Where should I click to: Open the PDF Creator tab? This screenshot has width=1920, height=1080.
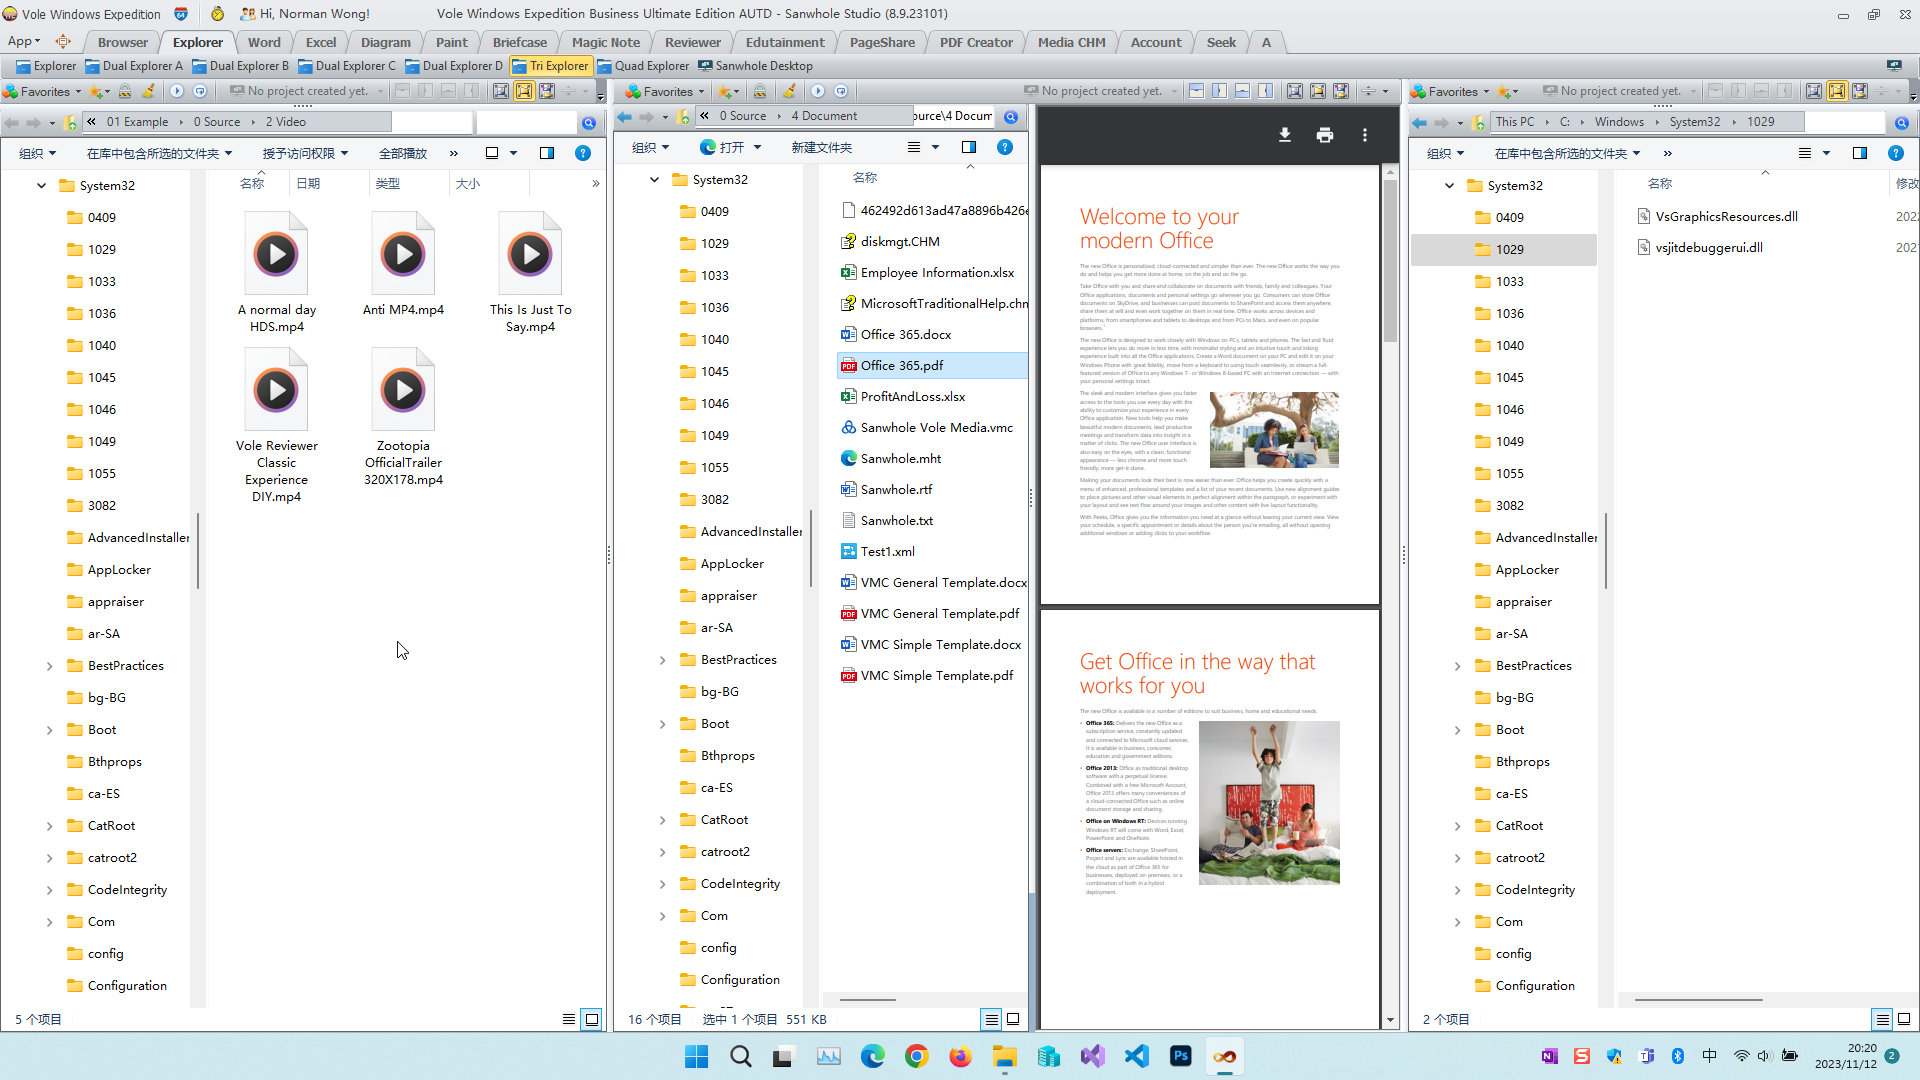tap(976, 42)
